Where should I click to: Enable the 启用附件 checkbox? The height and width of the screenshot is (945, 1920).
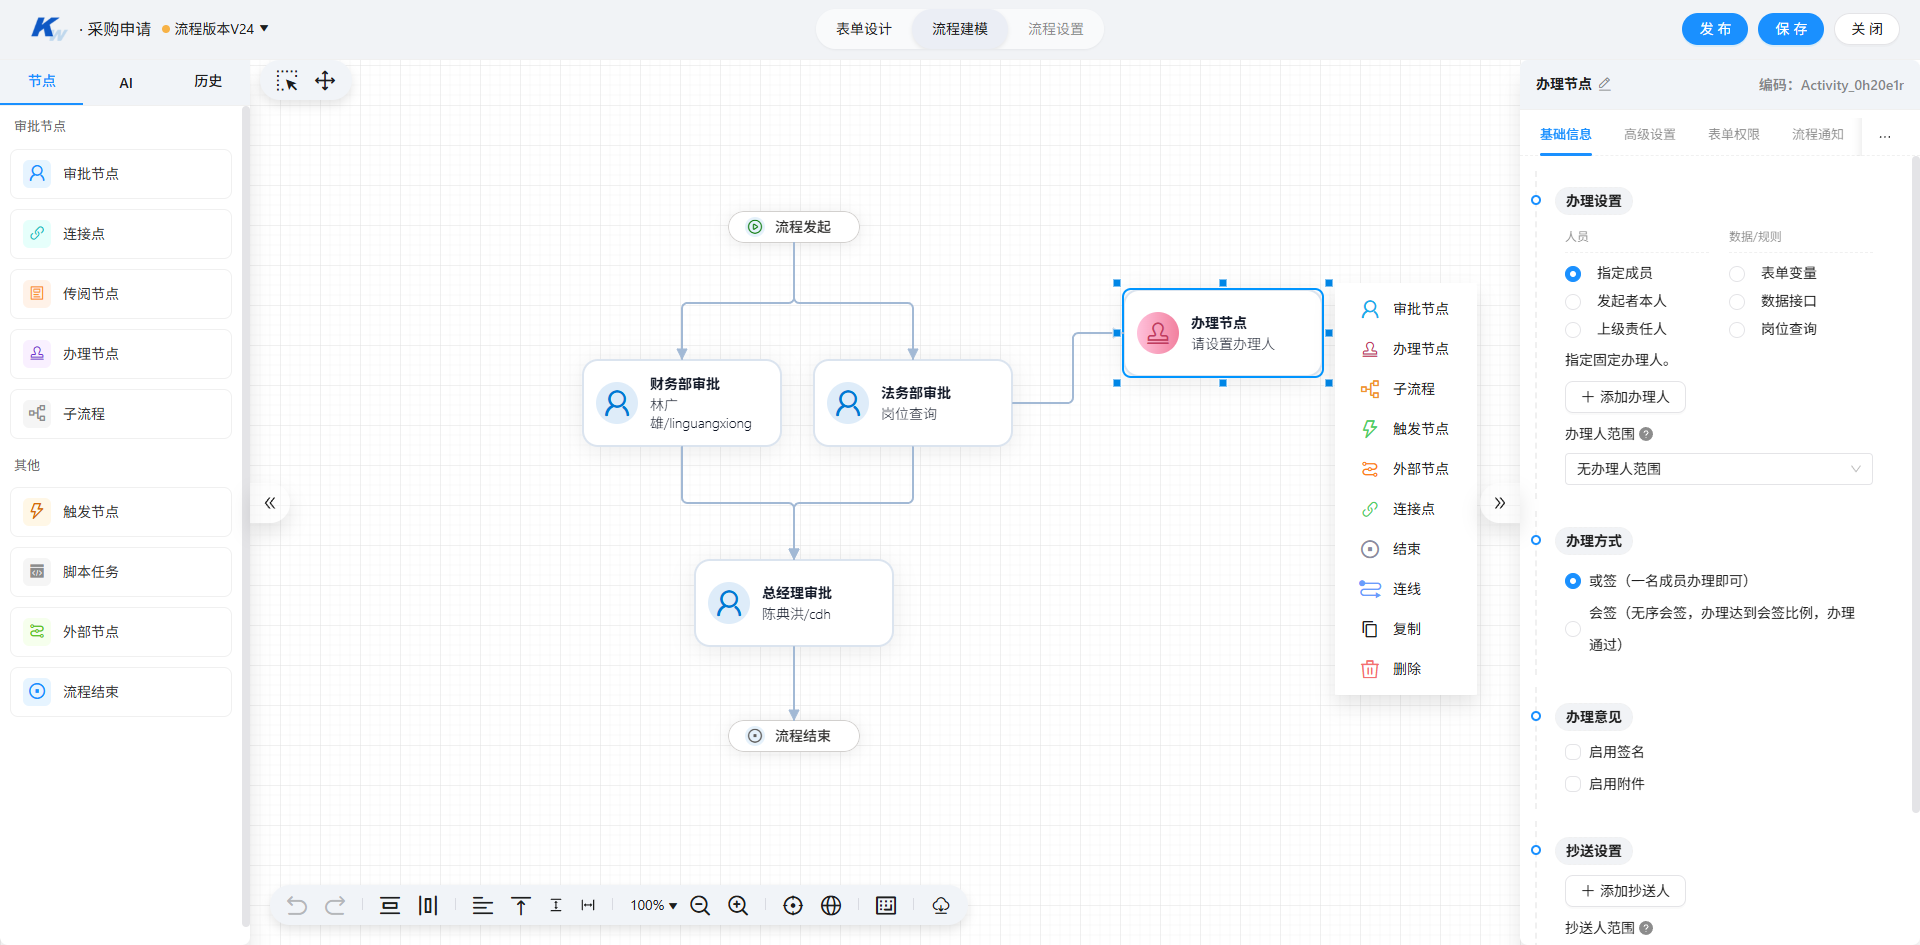click(1573, 784)
